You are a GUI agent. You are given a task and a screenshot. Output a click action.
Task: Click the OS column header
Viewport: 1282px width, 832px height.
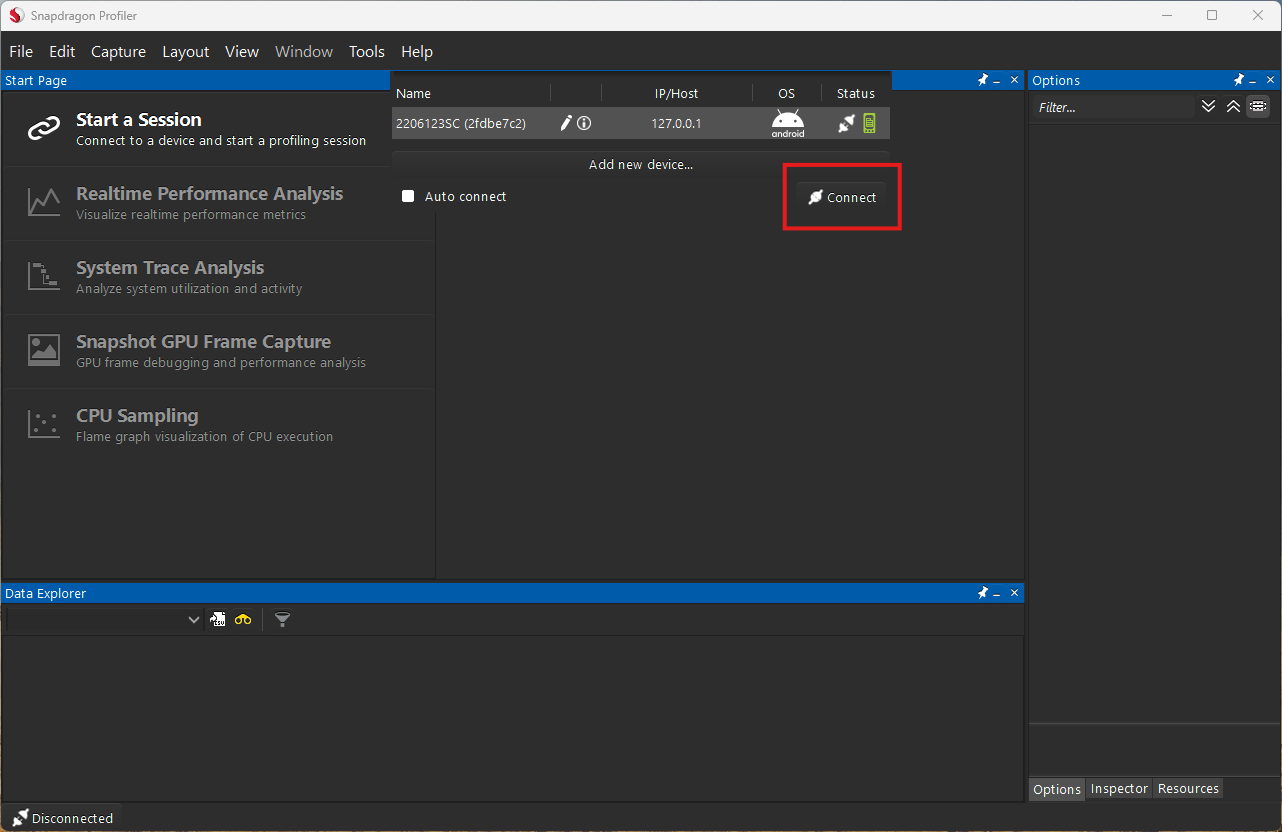(787, 93)
